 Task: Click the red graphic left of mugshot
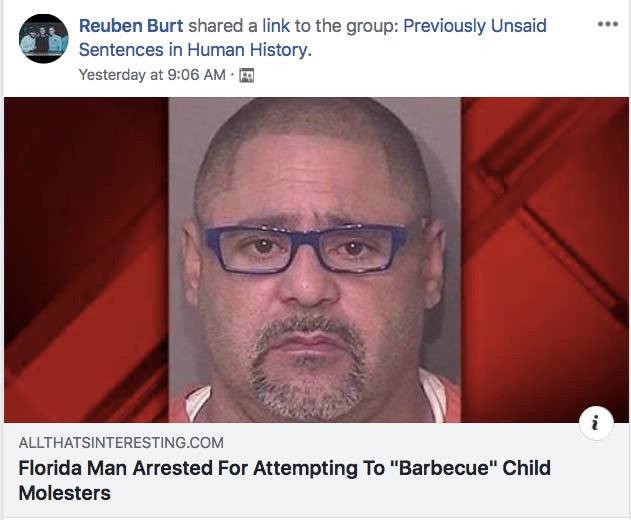click(86, 260)
